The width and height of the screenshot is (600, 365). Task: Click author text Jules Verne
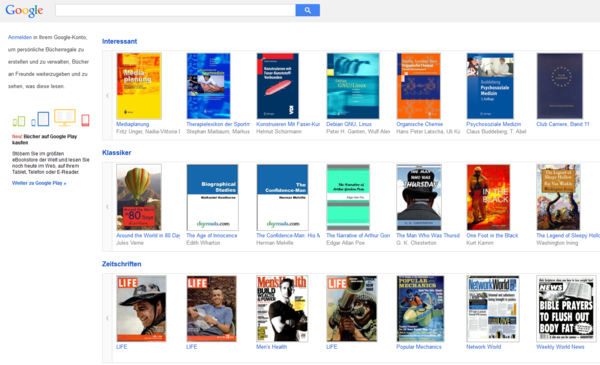tap(130, 243)
